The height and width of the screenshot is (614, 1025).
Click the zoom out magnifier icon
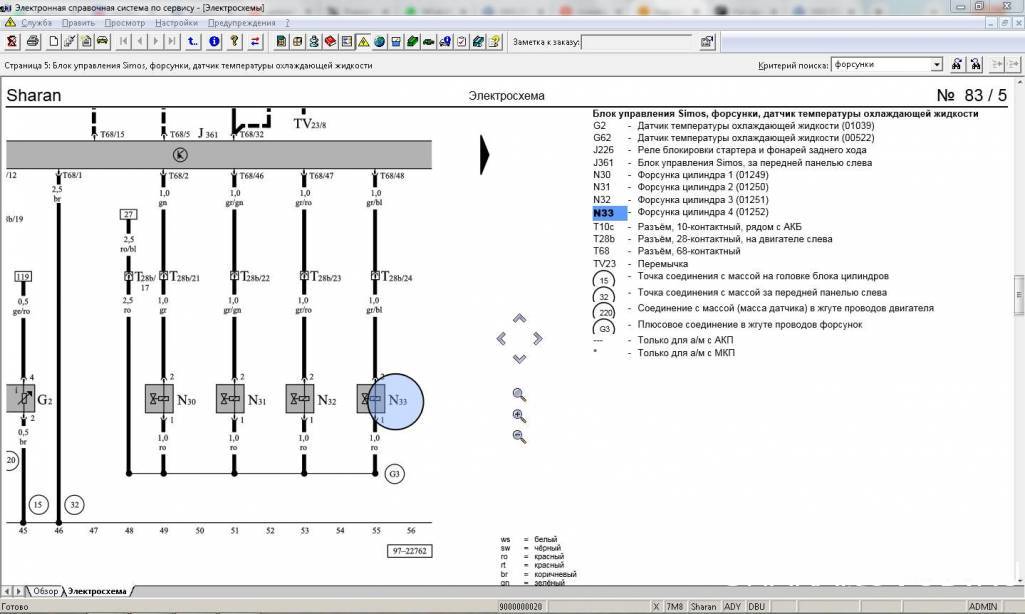[519, 437]
